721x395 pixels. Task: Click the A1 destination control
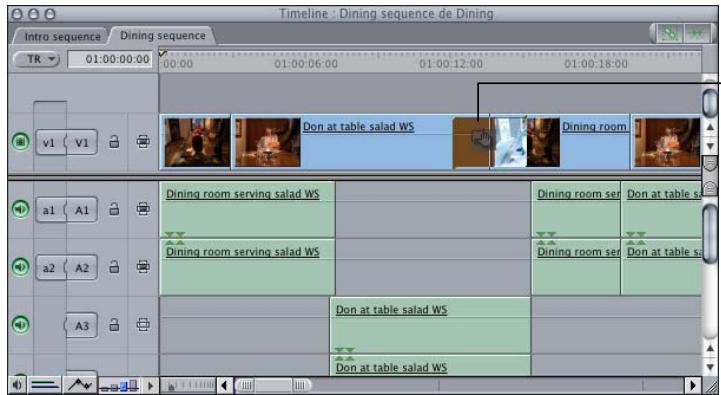point(81,210)
